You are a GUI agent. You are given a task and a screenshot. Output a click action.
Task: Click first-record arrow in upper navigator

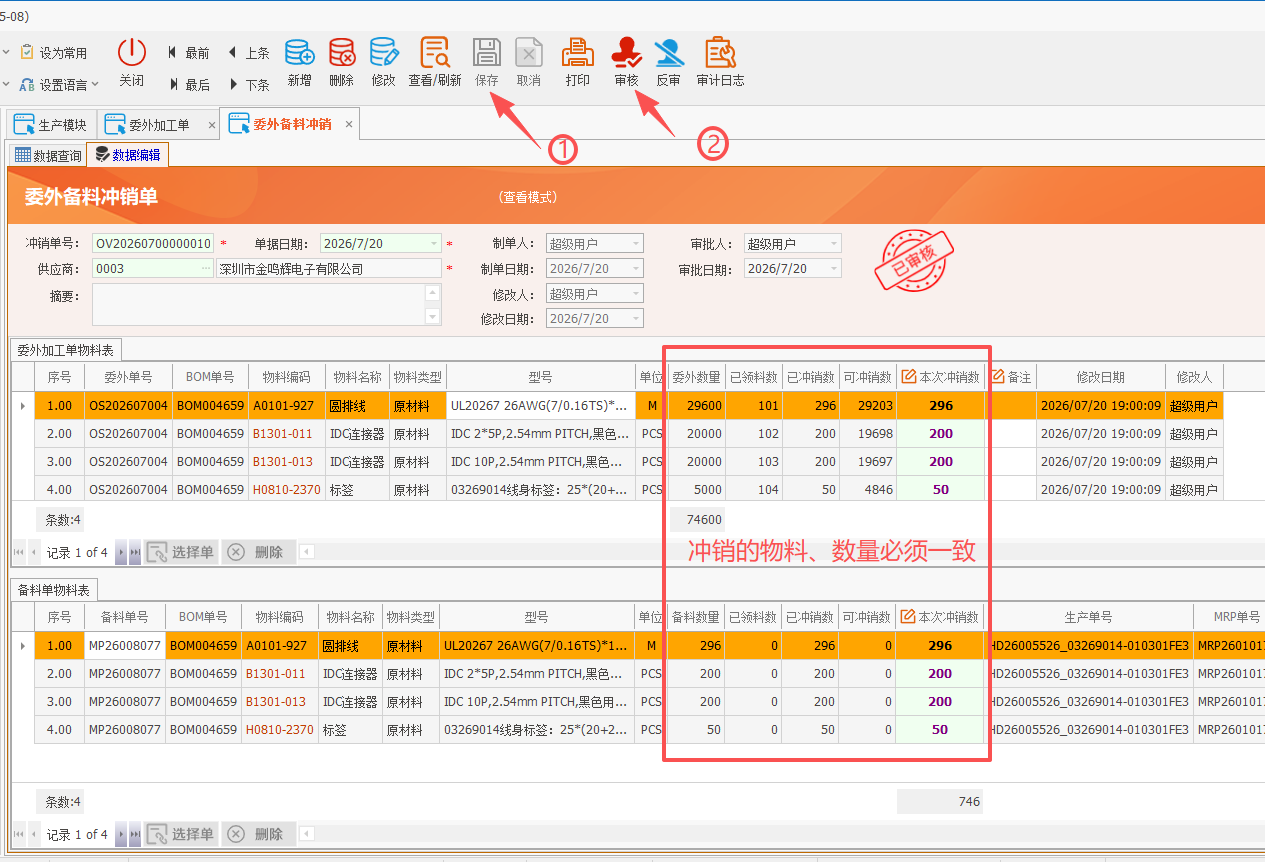click(x=19, y=552)
